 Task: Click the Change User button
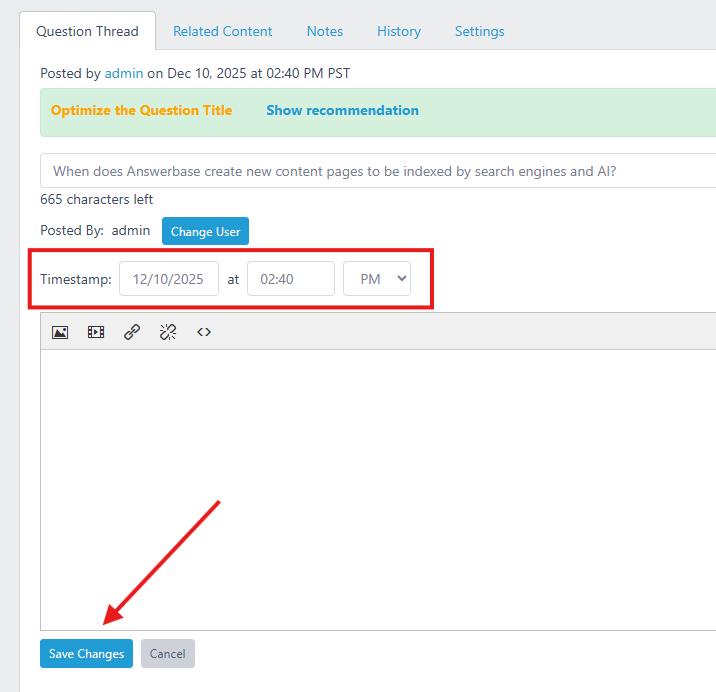[x=205, y=231]
